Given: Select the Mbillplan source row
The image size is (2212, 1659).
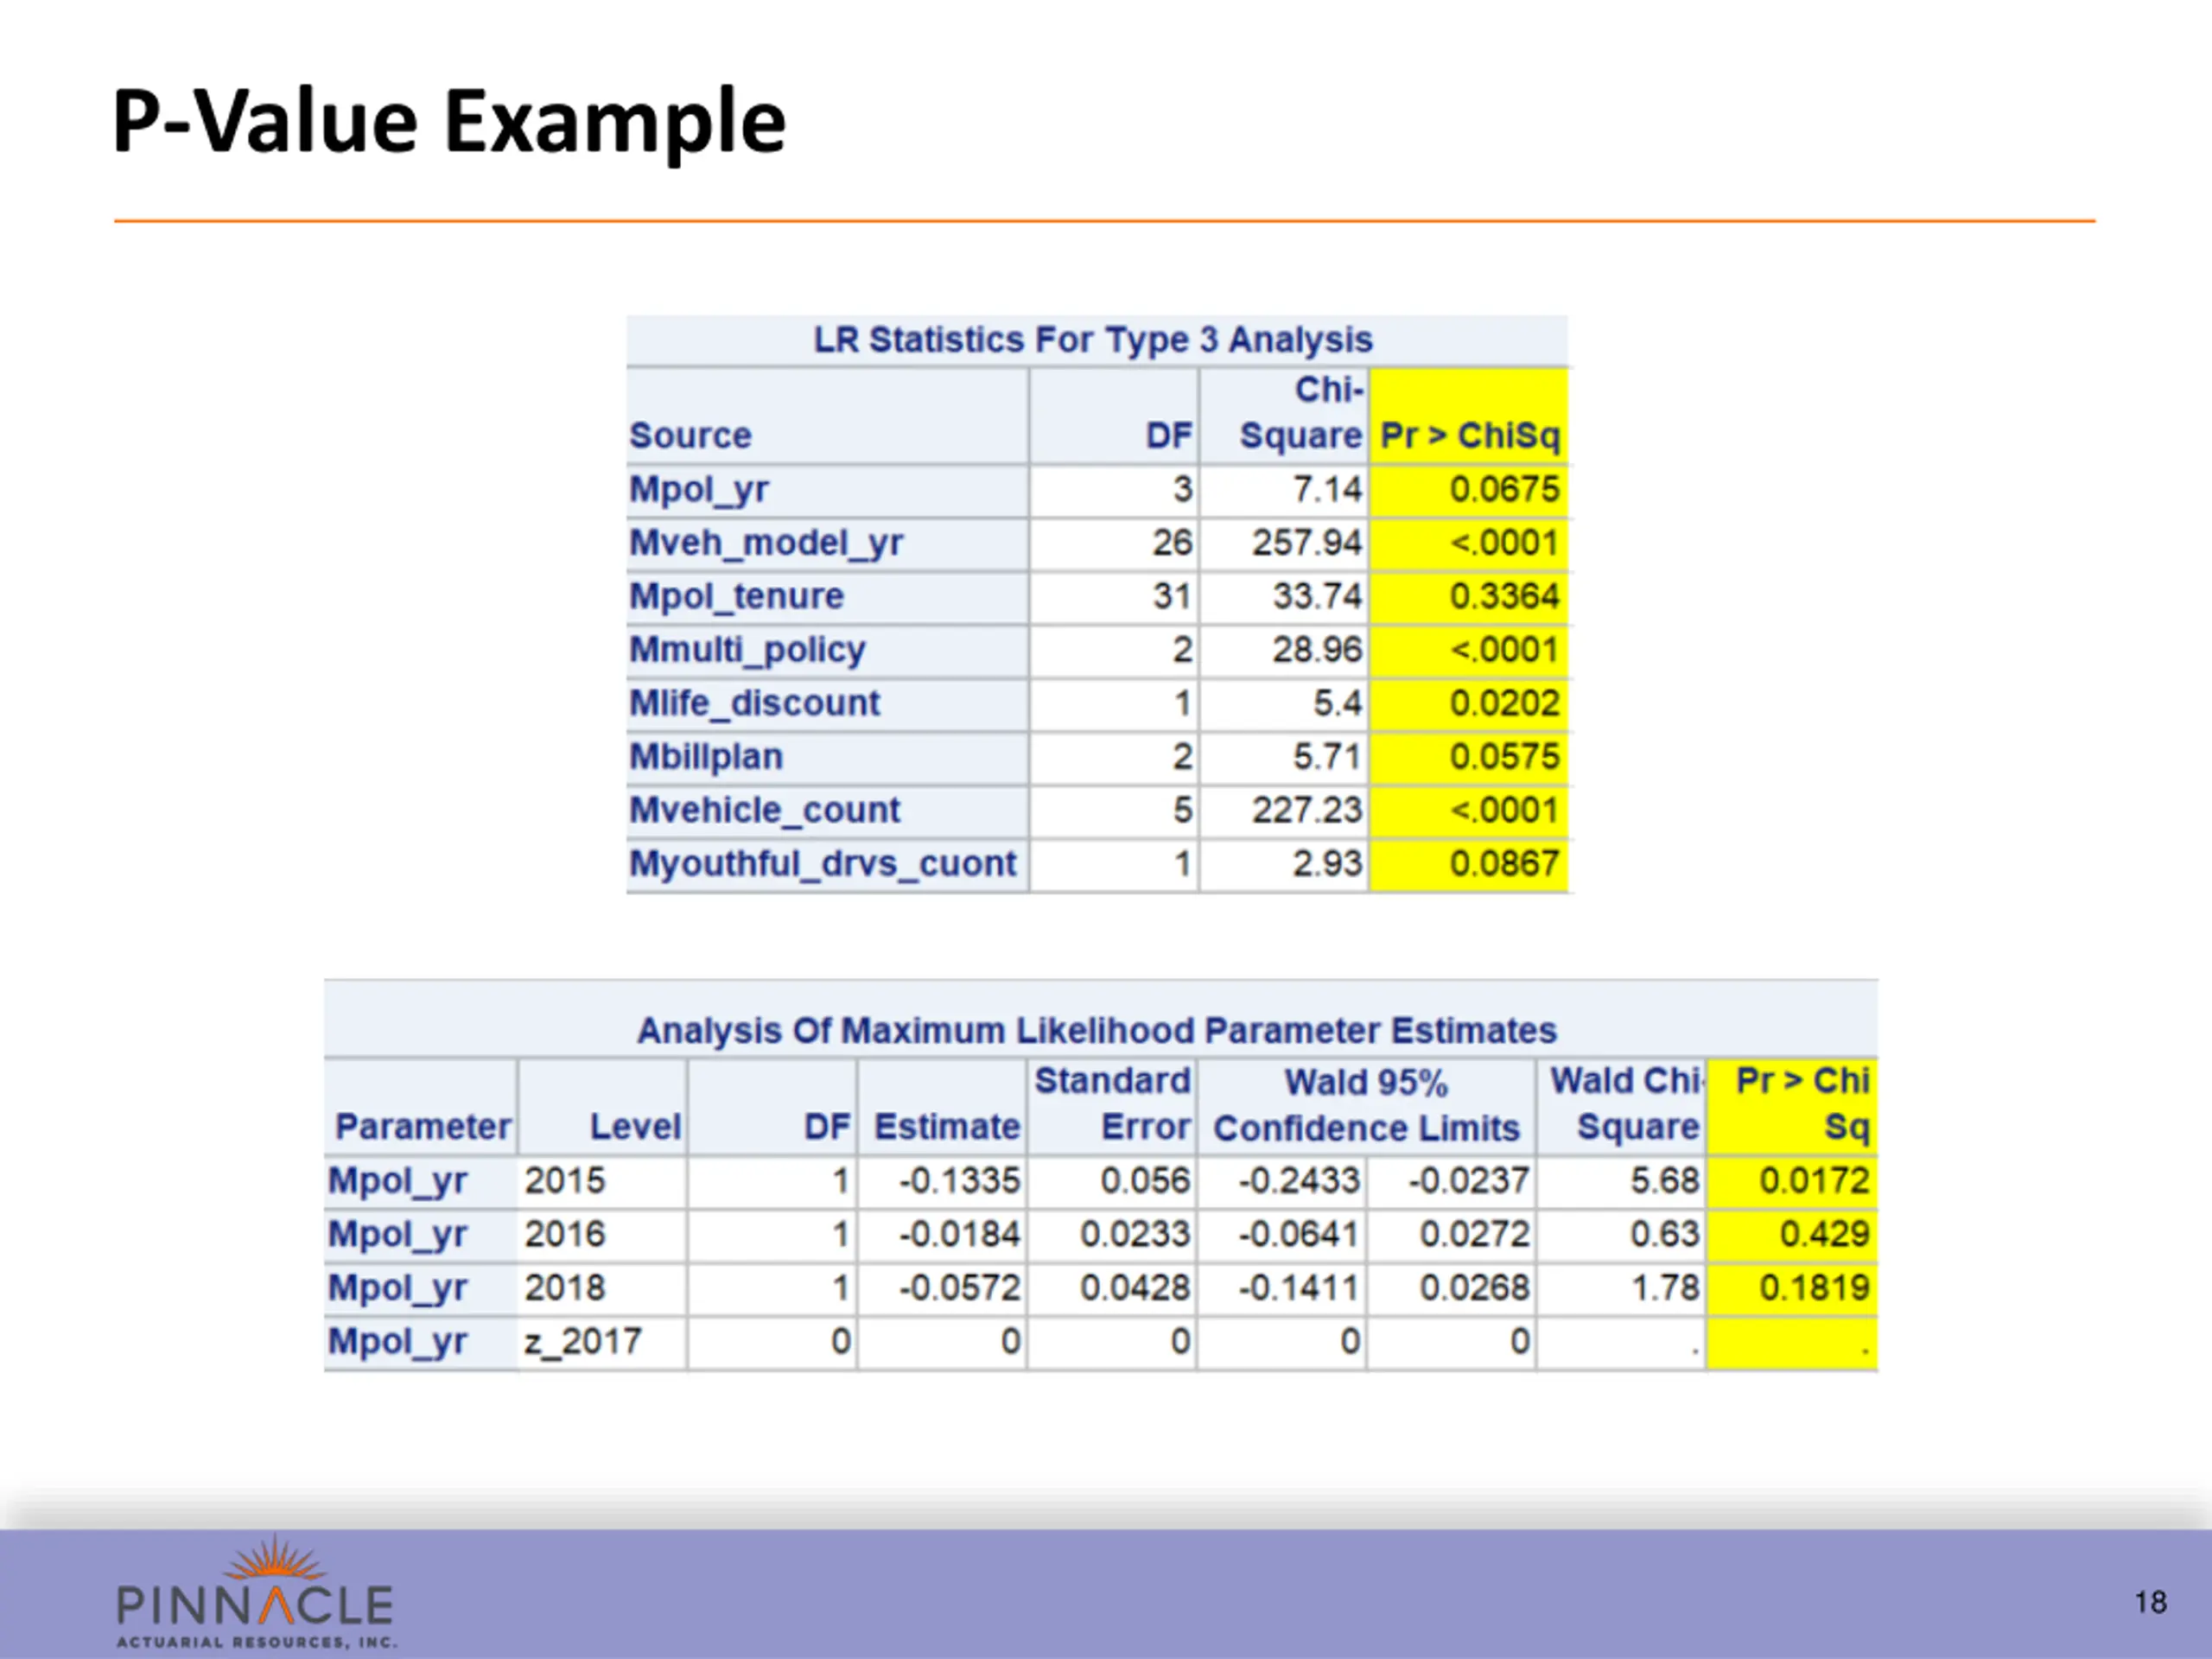Looking at the screenshot, I should coord(1097,757).
